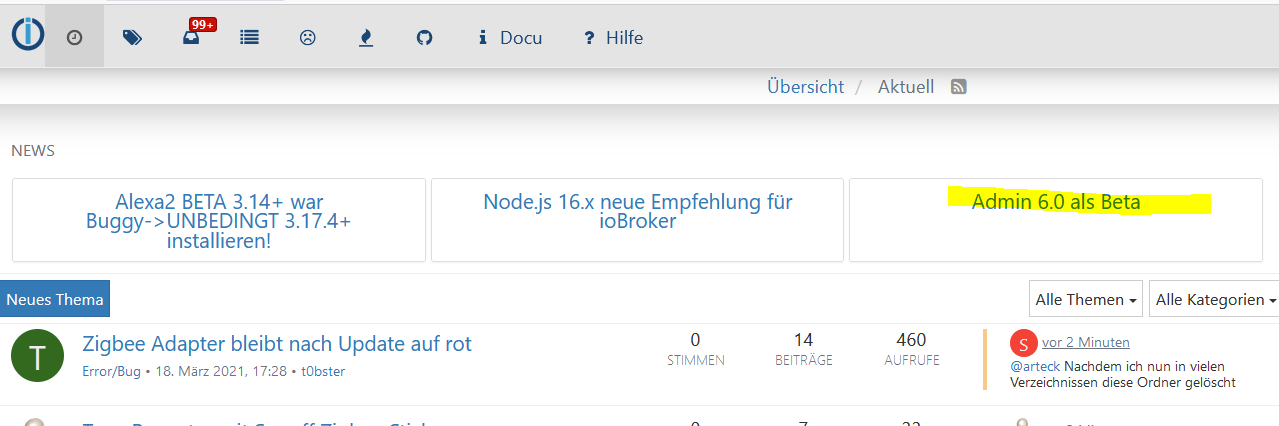1279x426 pixels.
Task: Open Alexa2 BETA 3.14+ news item
Action: 218,220
